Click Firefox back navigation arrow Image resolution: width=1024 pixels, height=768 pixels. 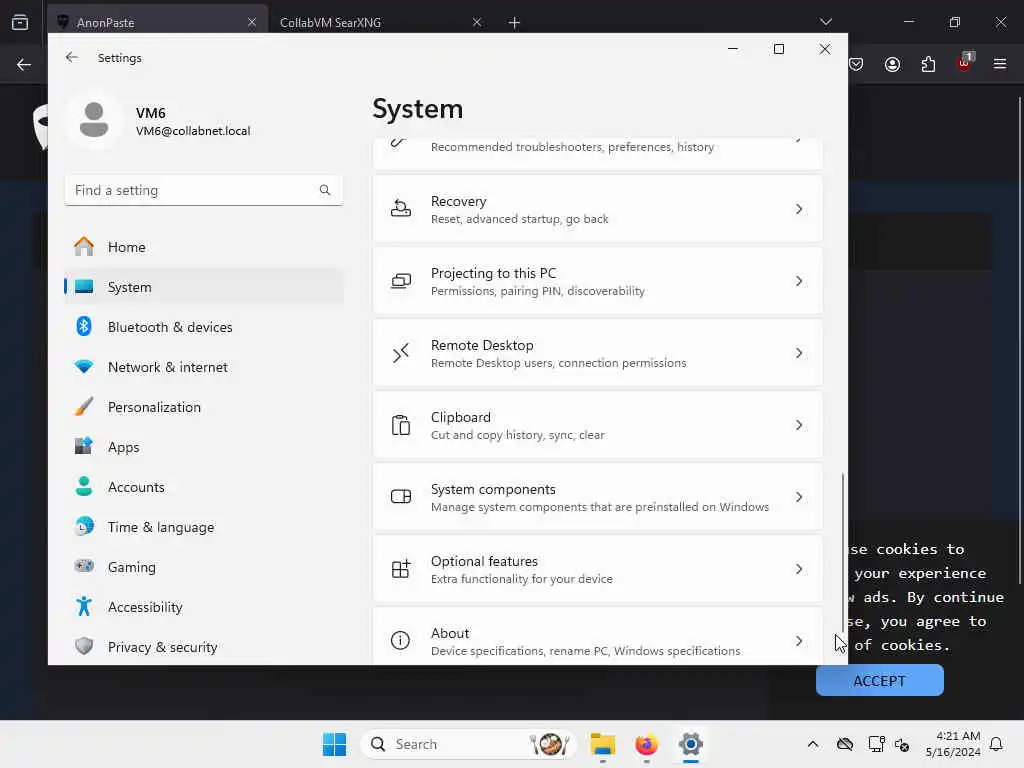[24, 64]
